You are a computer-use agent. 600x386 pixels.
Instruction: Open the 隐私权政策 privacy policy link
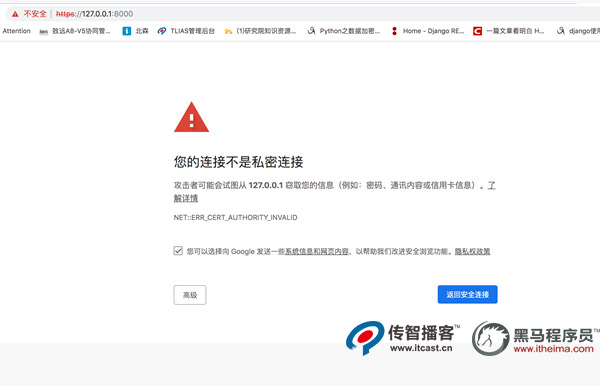[472, 251]
